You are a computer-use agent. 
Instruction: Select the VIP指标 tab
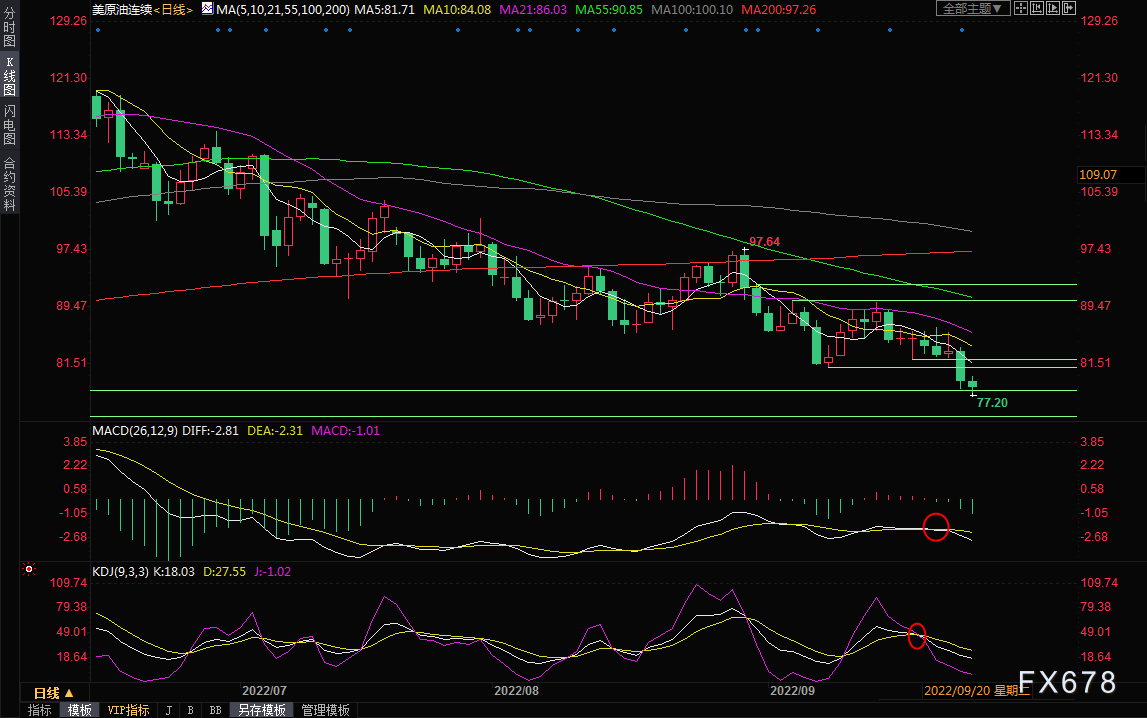pyautogui.click(x=128, y=710)
